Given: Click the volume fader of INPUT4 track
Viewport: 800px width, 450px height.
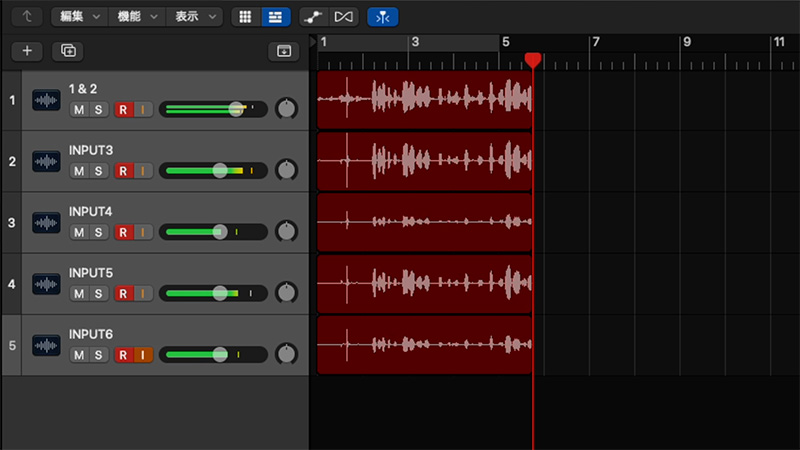Looking at the screenshot, I should pyautogui.click(x=220, y=232).
